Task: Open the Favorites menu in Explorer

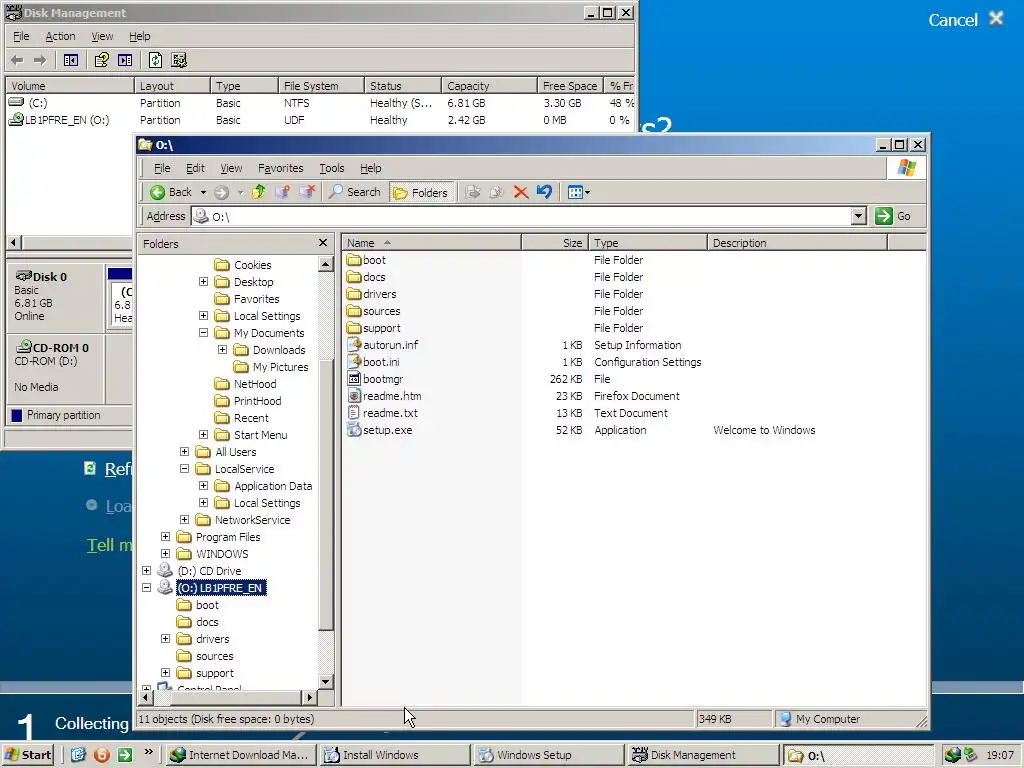Action: (x=280, y=168)
